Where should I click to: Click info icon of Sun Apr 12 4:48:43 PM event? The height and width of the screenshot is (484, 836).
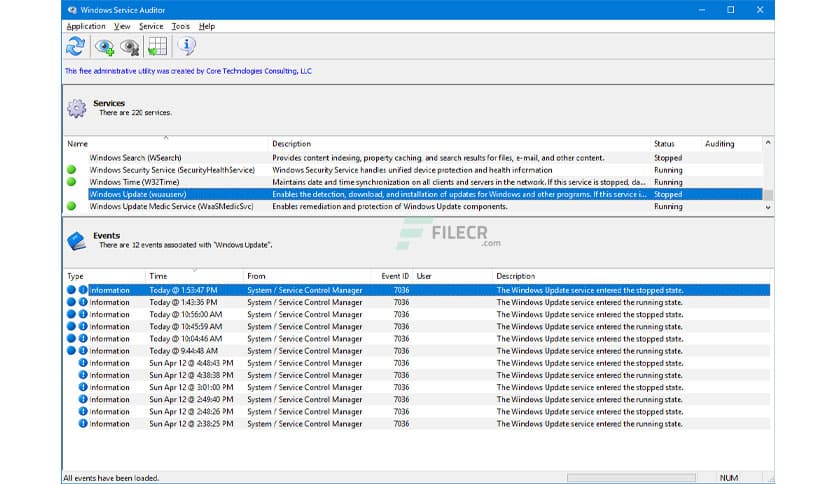pos(83,363)
